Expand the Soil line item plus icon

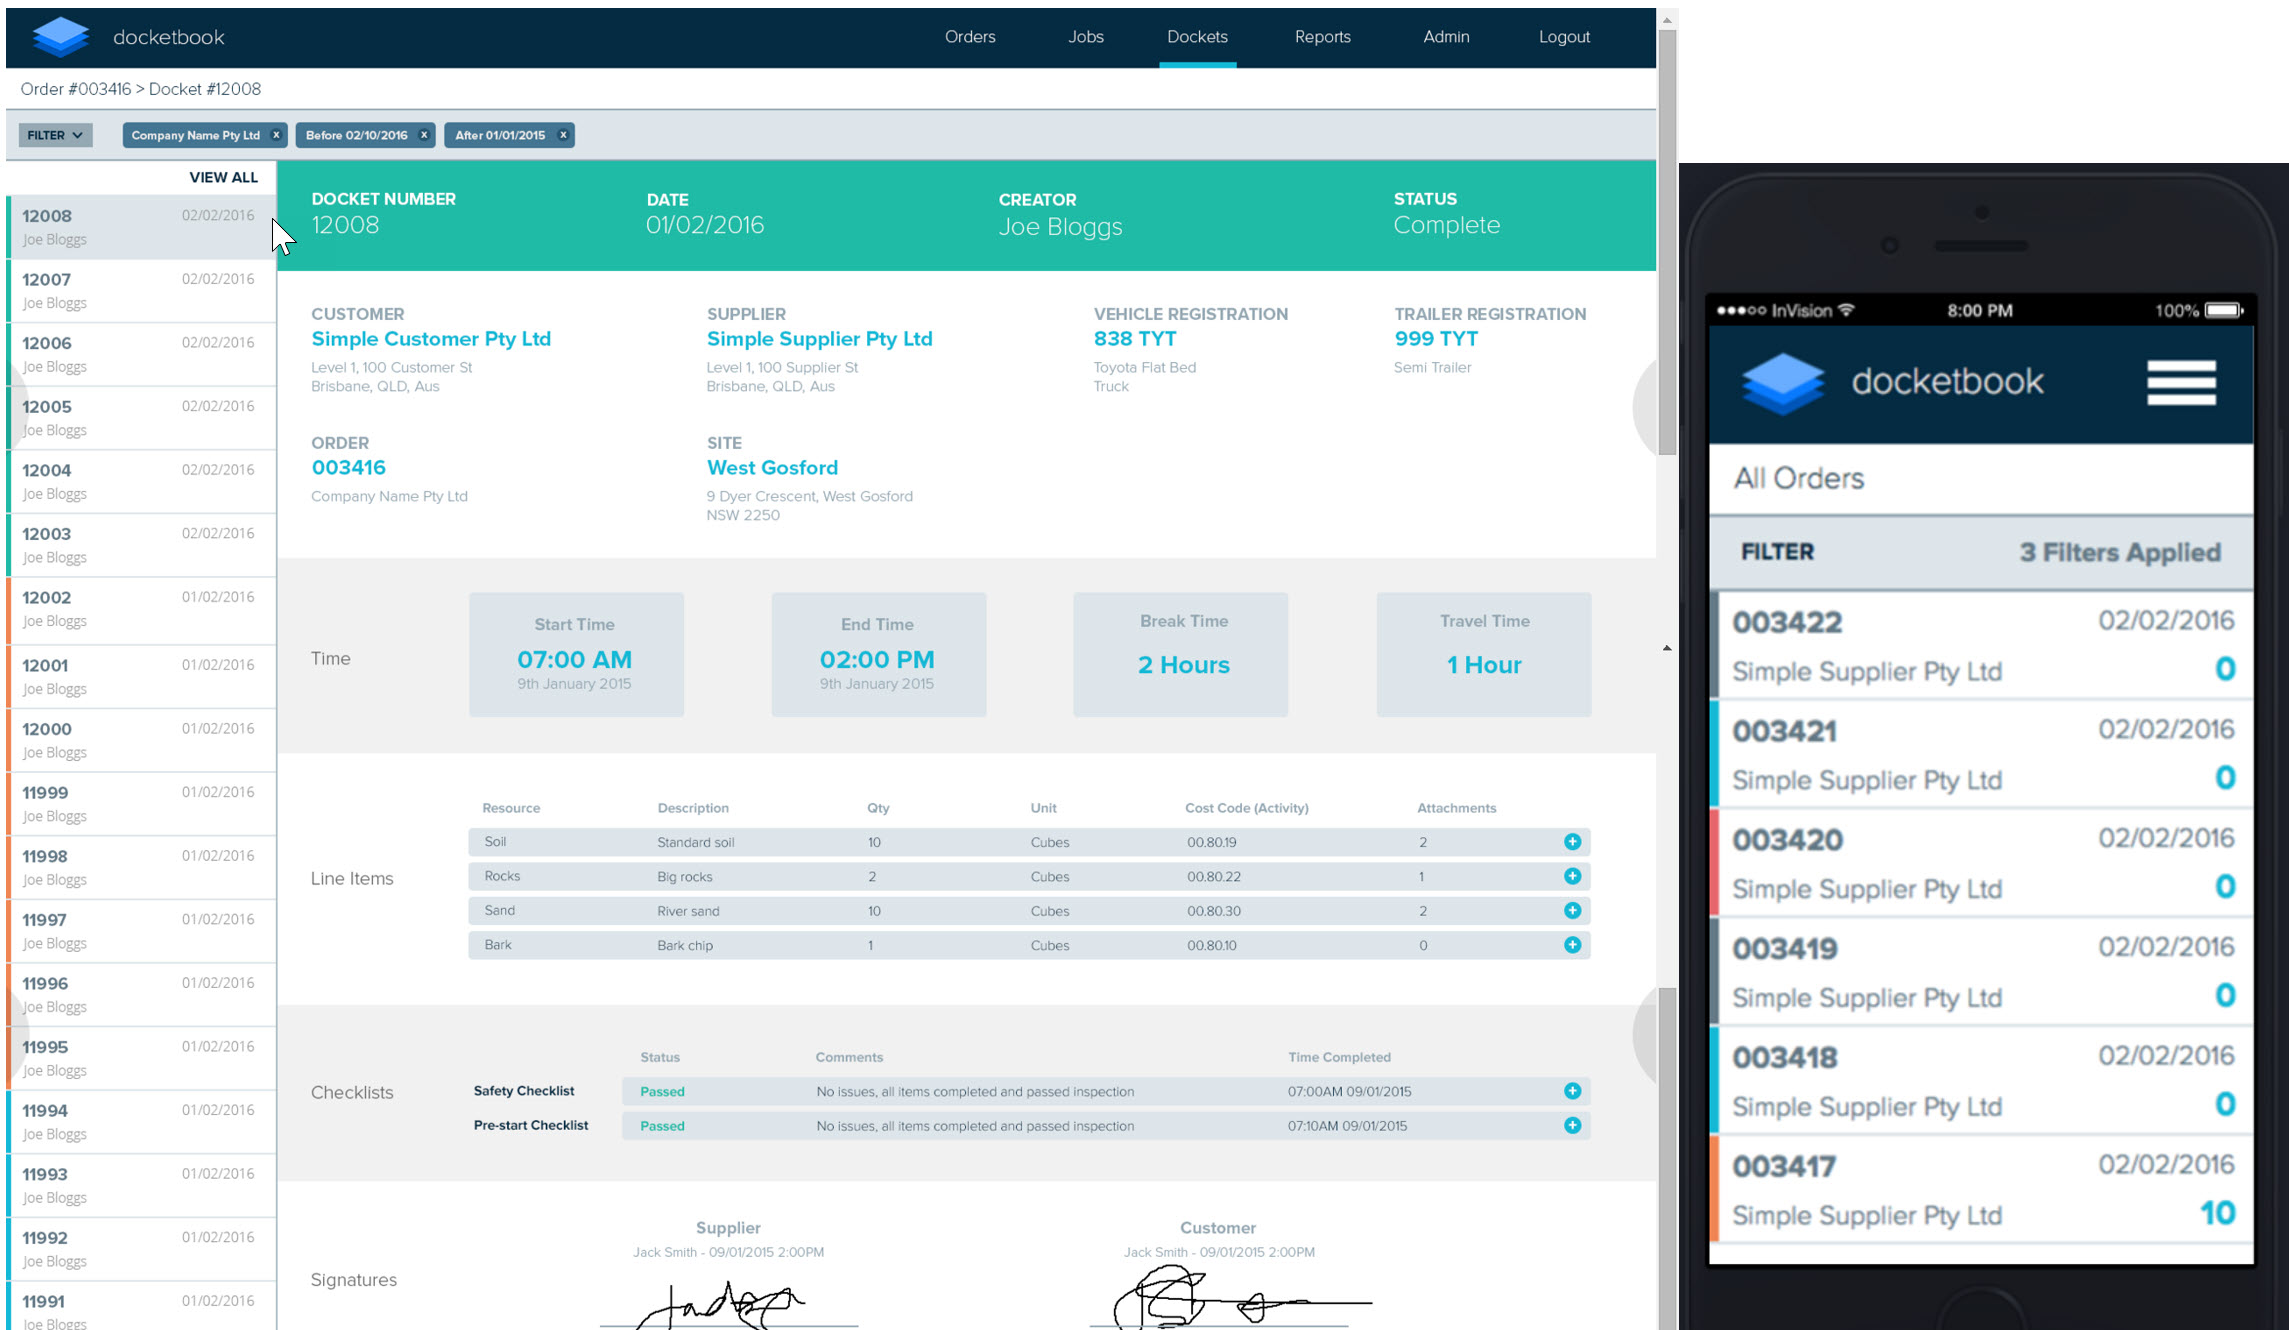[1572, 842]
